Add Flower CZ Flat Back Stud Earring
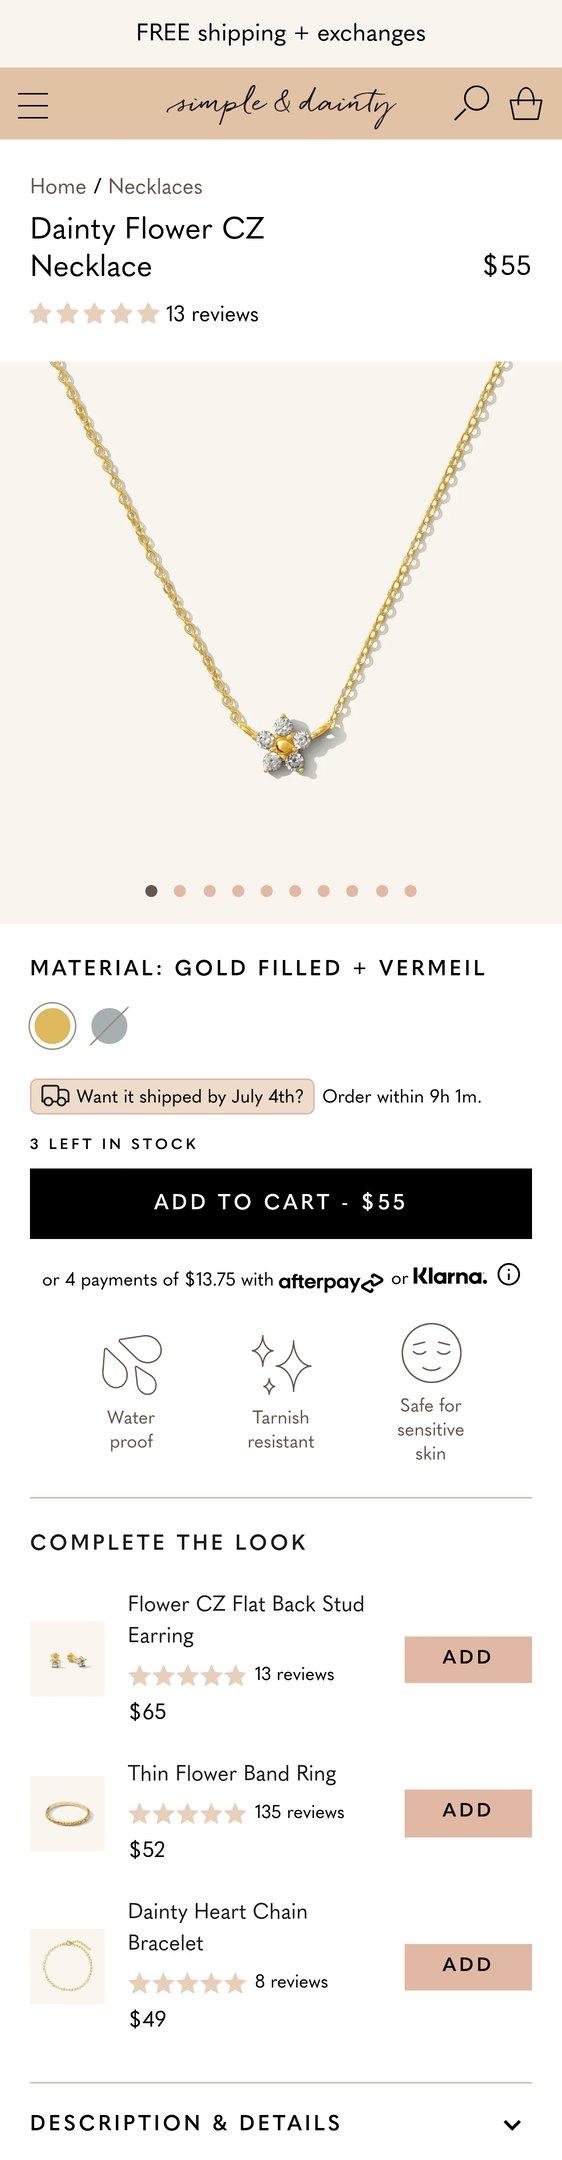This screenshot has height=2160, width=562. [x=468, y=1660]
